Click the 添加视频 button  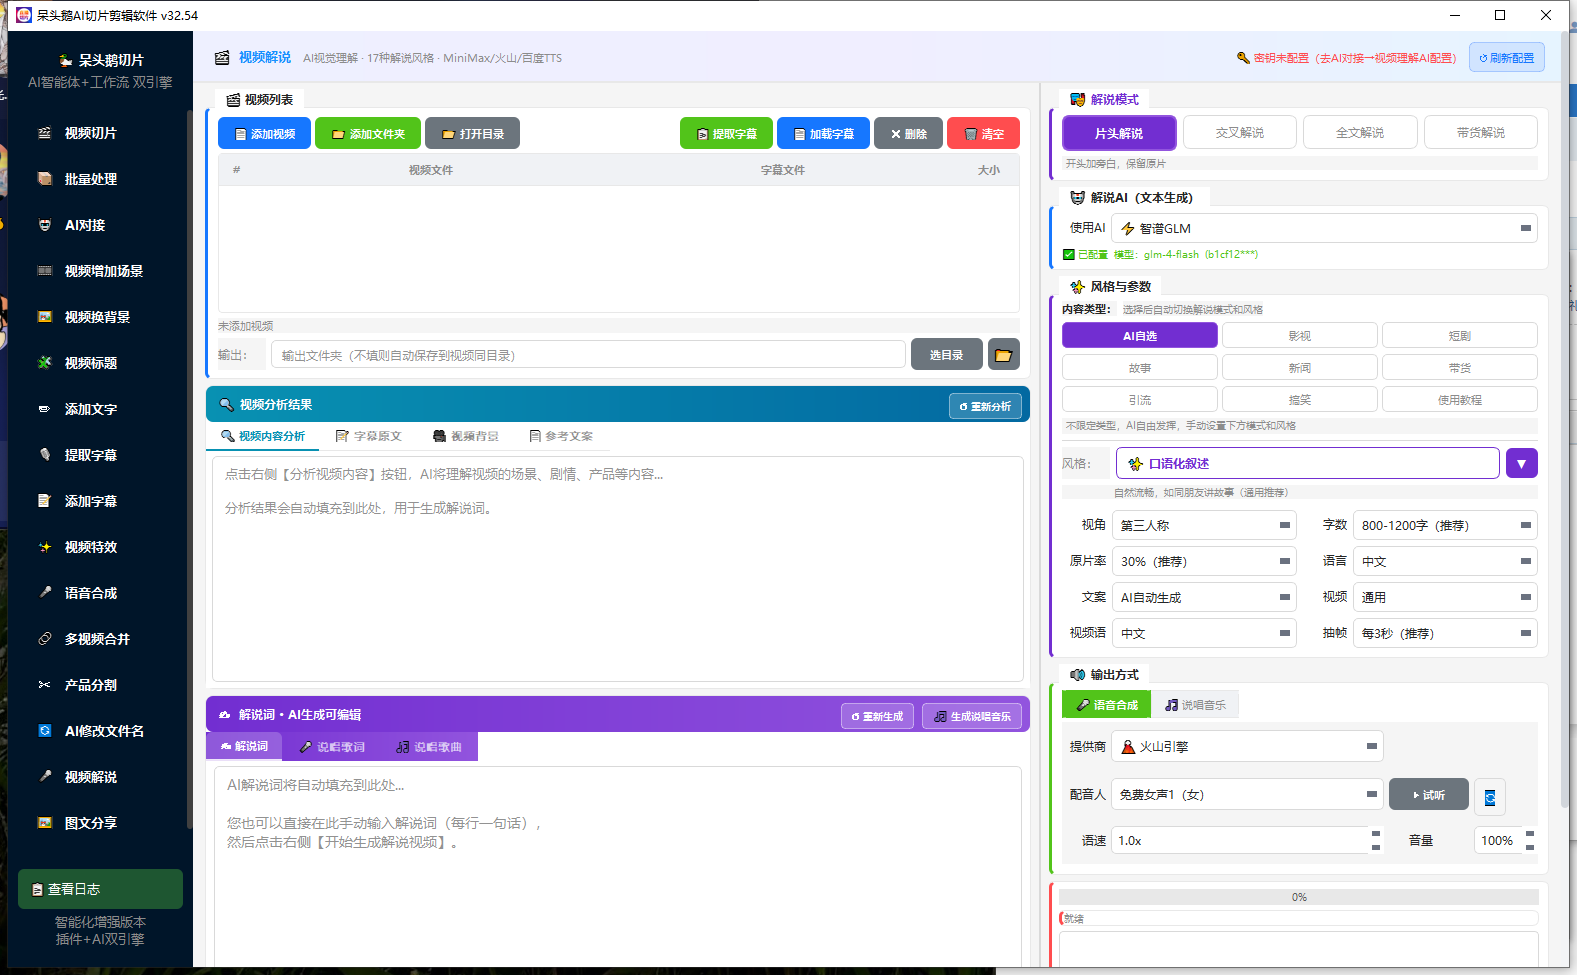click(265, 133)
